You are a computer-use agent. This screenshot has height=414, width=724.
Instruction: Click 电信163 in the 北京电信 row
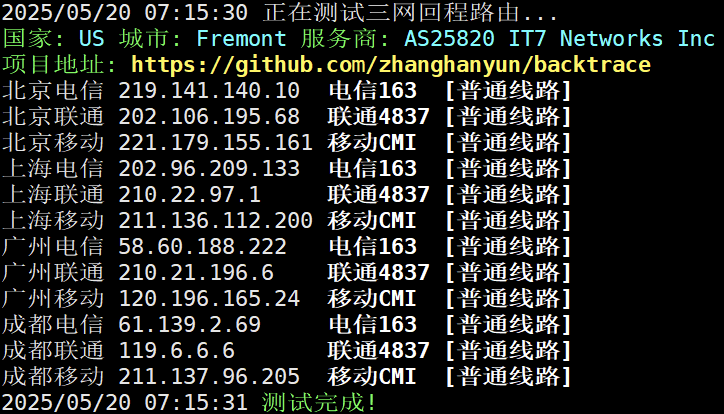373,90
